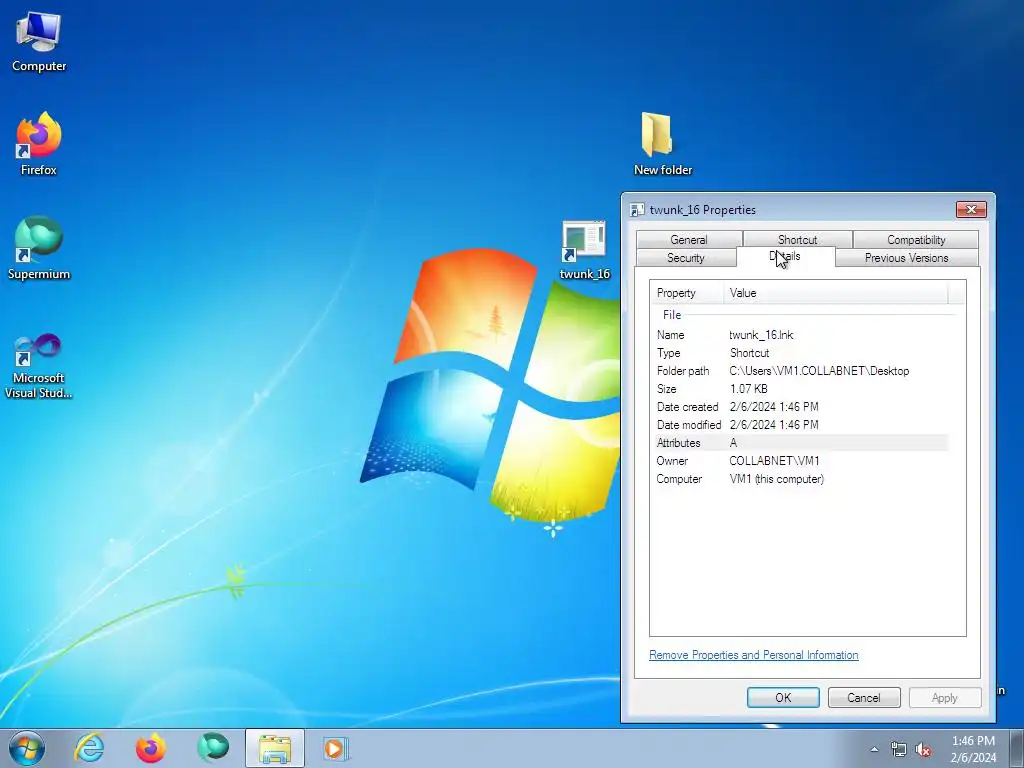The height and width of the screenshot is (768, 1024).
Task: Select the Supermium desktop shortcut
Action: (39, 248)
